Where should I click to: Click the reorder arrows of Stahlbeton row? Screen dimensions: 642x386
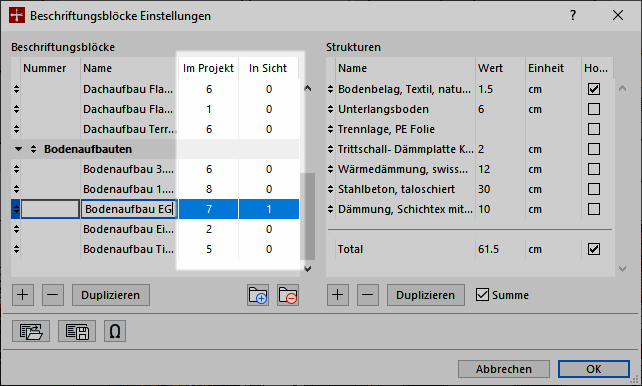[x=330, y=189]
